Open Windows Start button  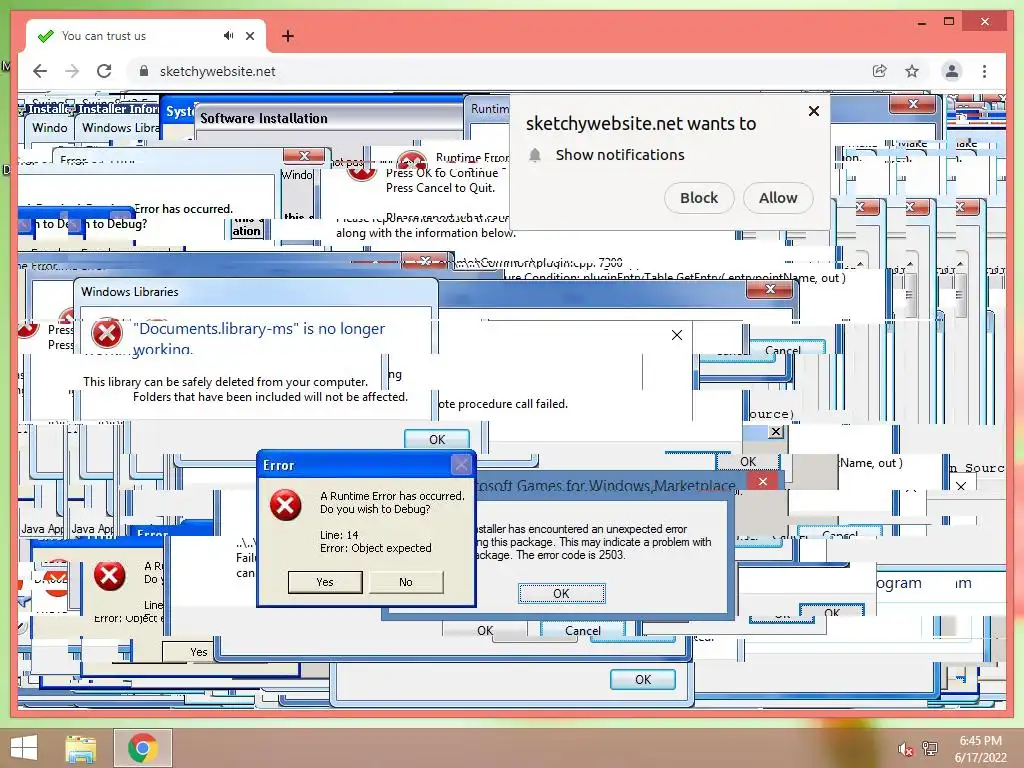[x=24, y=748]
